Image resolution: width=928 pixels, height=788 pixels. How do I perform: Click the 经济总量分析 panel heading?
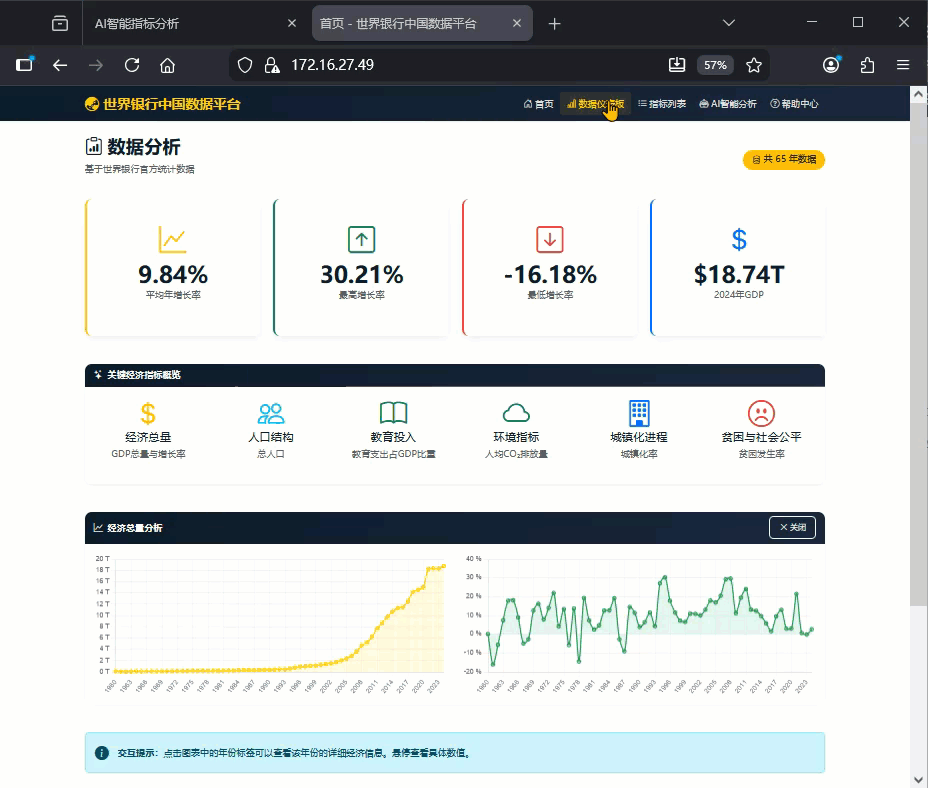coord(134,528)
